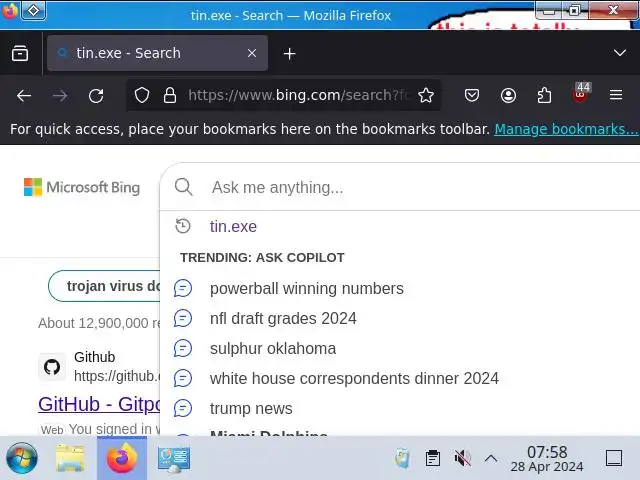Open the Extensions puzzle icon
This screenshot has height=480, width=640.
coord(544,96)
